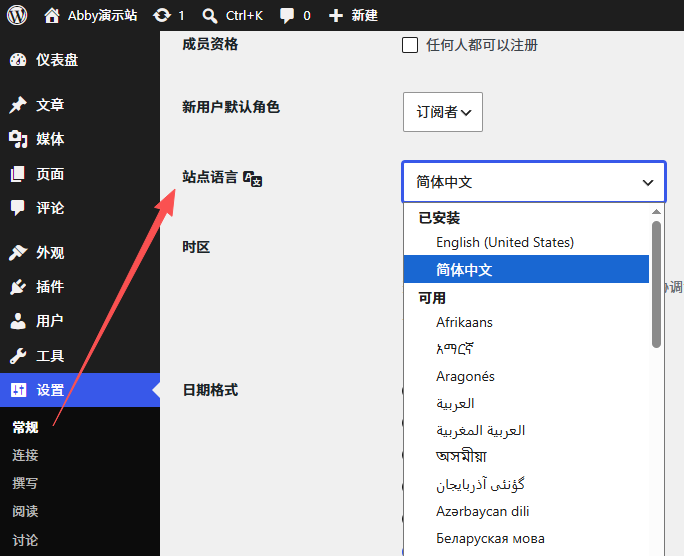The width and height of the screenshot is (684, 556).
Task: Open the 评论 menu item in the sidebar
Action: (x=80, y=208)
